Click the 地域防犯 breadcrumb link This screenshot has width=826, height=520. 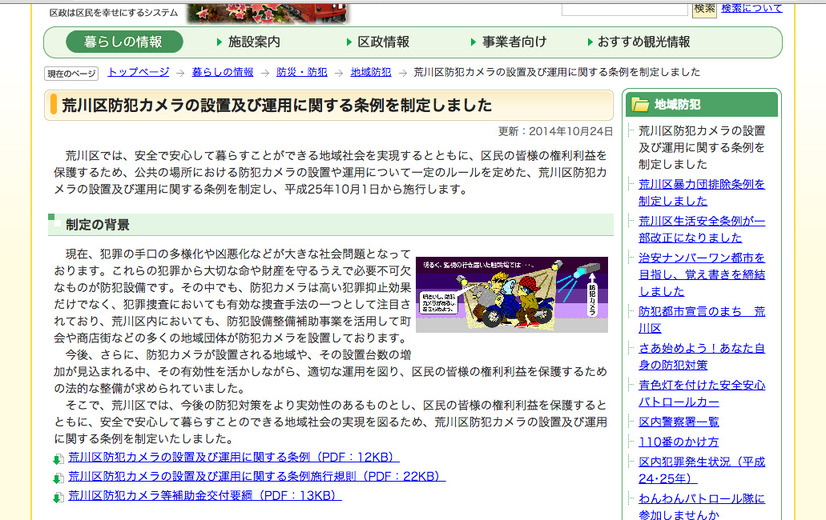370,73
